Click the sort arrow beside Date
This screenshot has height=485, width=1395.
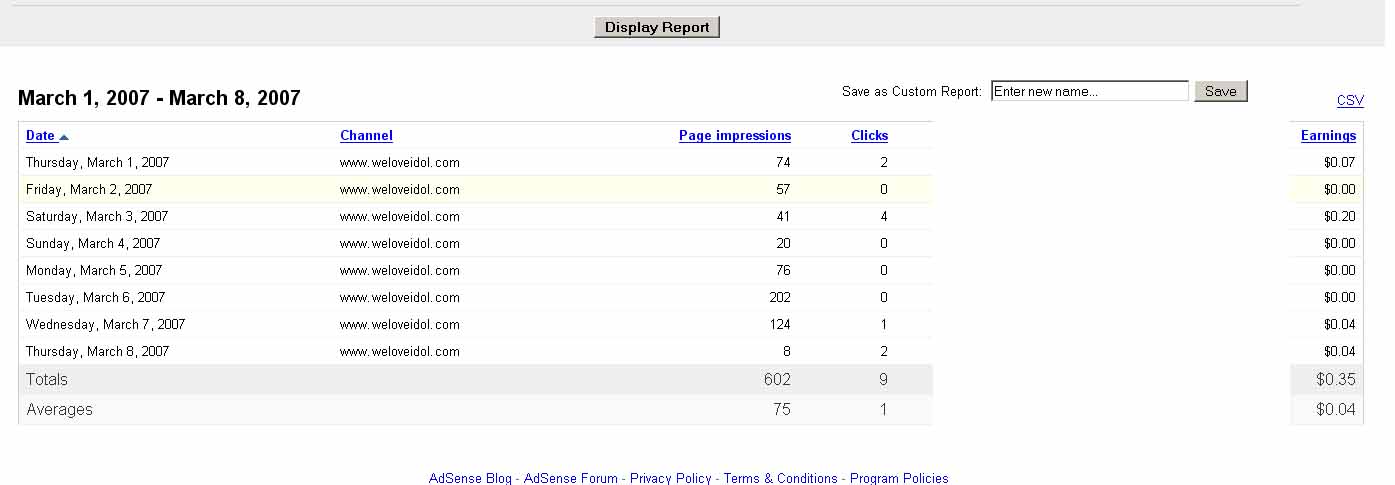point(64,137)
